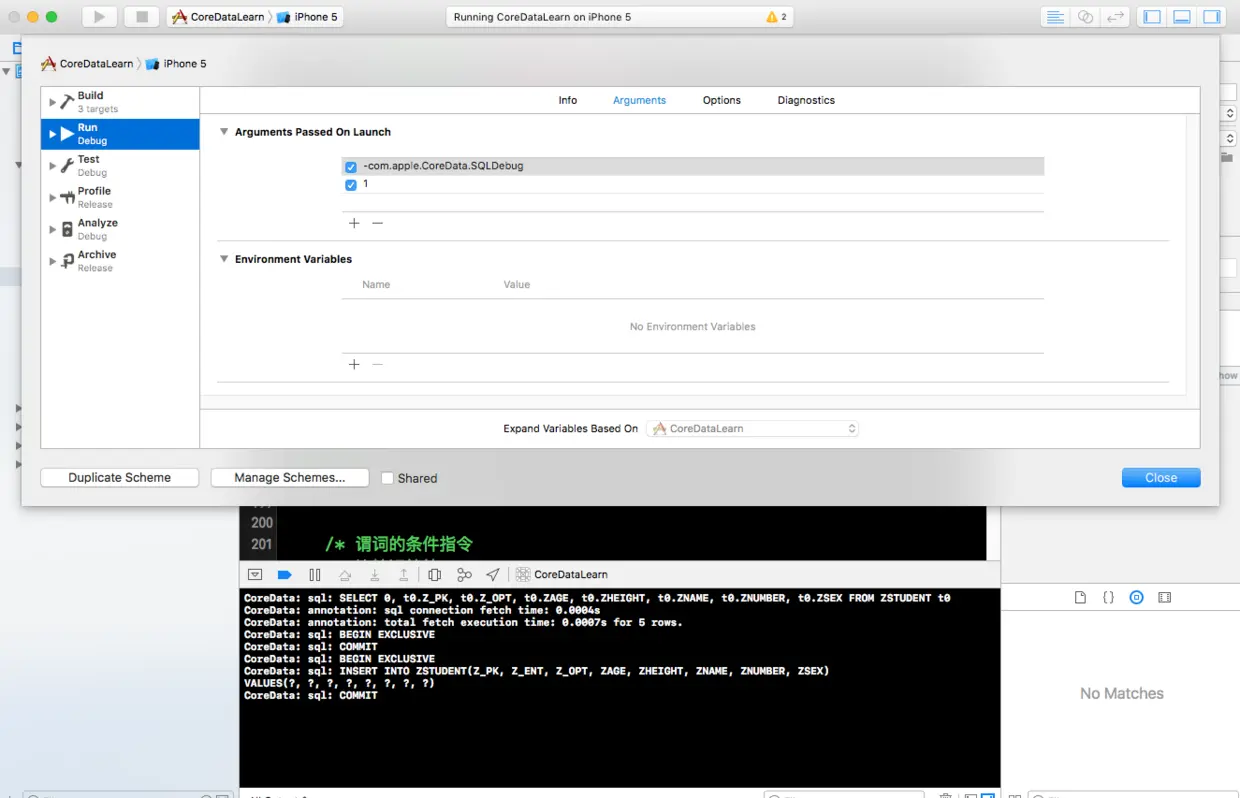This screenshot has width=1240, height=798.
Task: Close the scheme editor sheet
Action: point(1161,478)
